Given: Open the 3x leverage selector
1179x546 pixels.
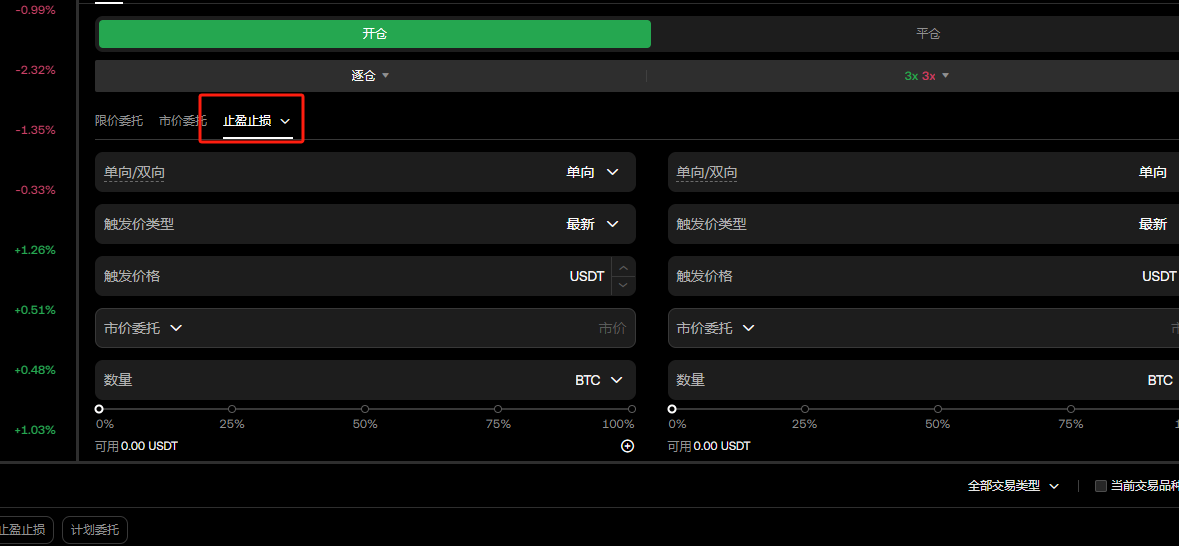Looking at the screenshot, I should [x=927, y=76].
